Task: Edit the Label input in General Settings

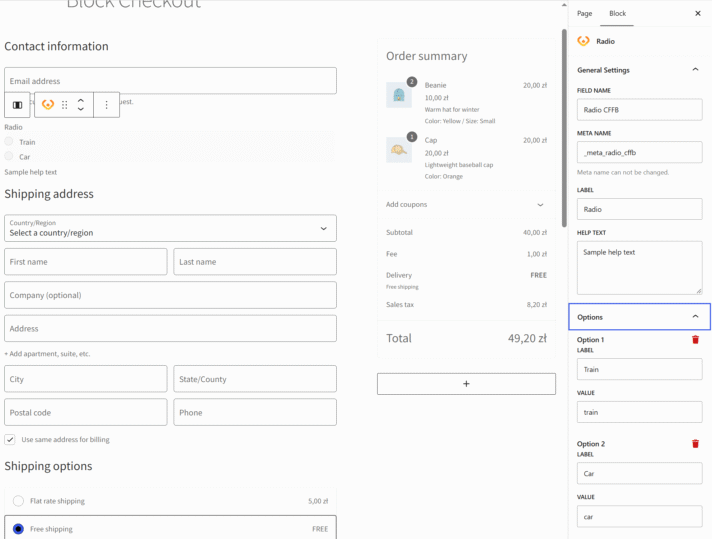Action: click(x=639, y=209)
